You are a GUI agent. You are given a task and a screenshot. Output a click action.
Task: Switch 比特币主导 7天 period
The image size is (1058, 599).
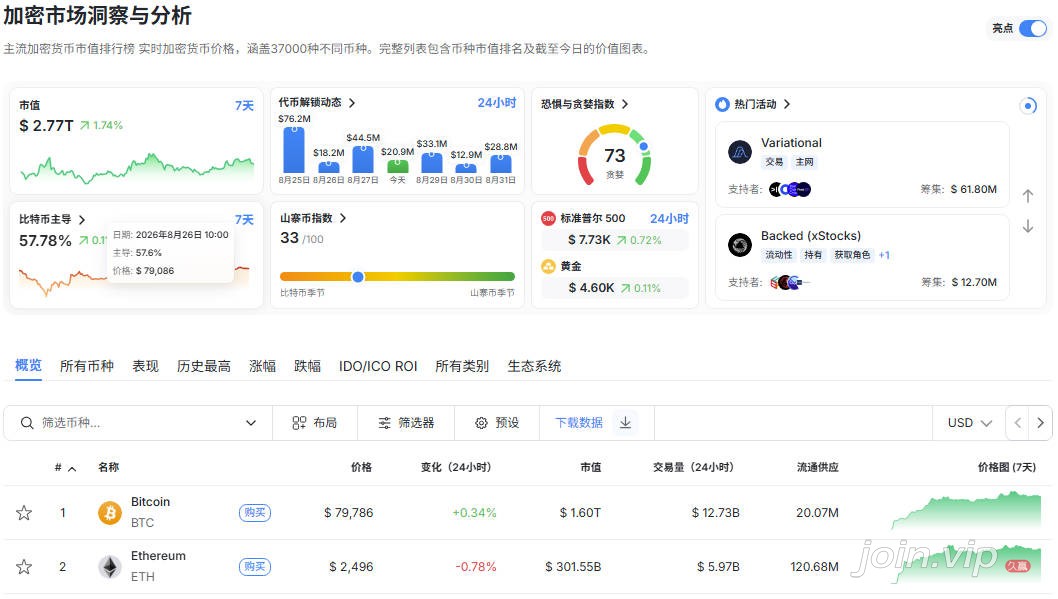pos(244,220)
